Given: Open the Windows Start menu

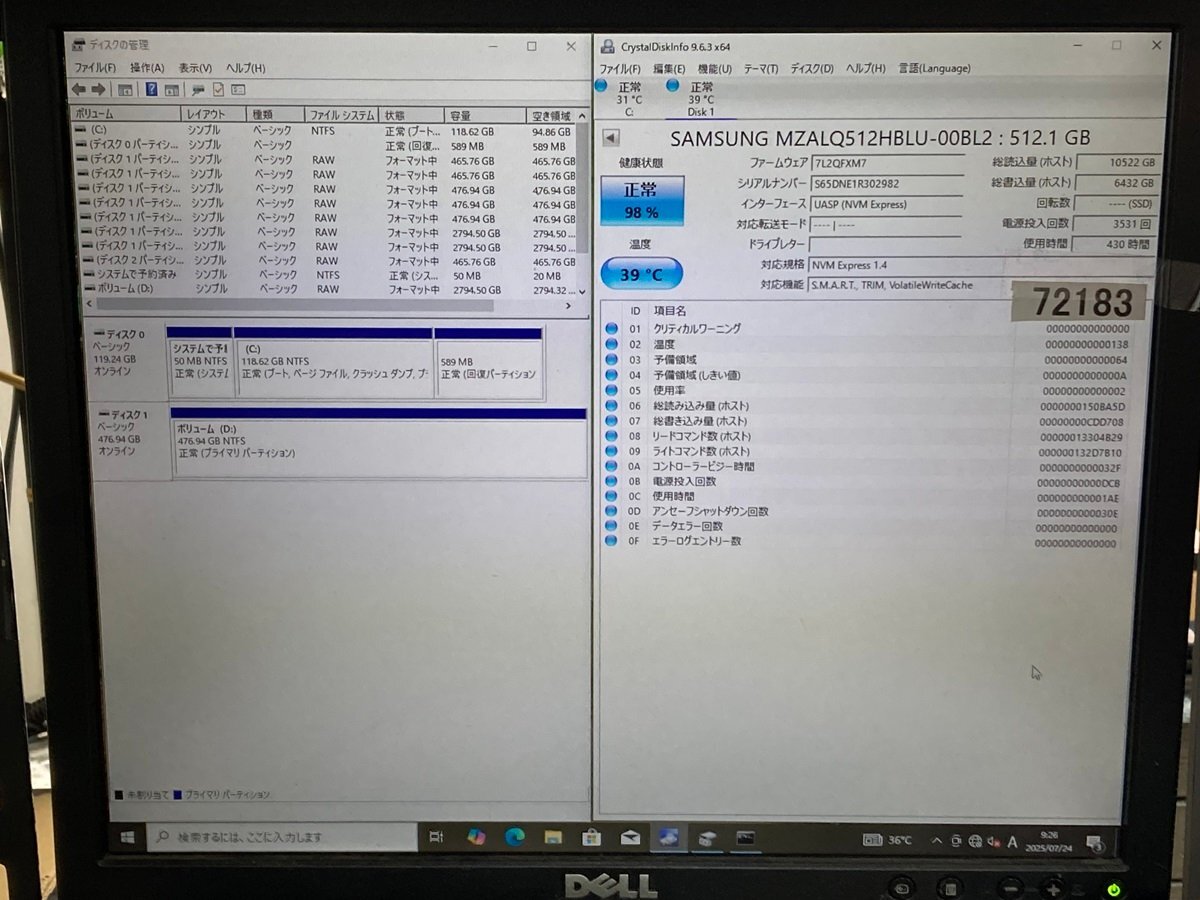Looking at the screenshot, I should [x=127, y=838].
